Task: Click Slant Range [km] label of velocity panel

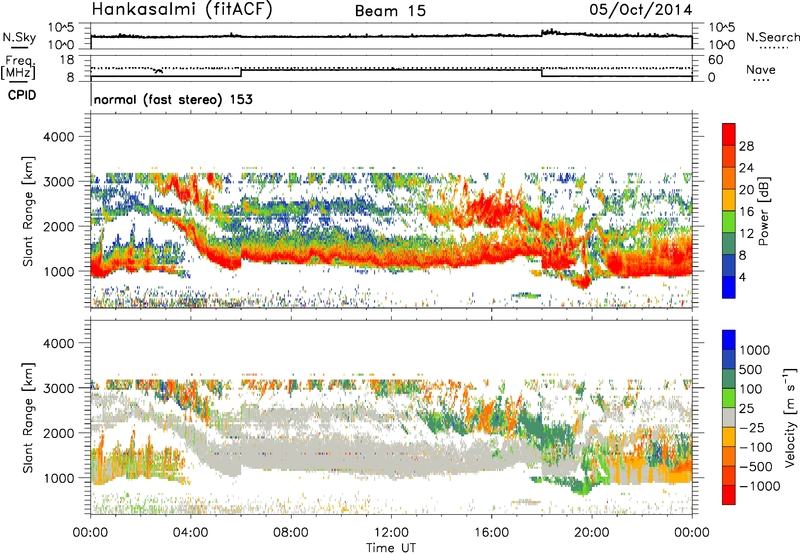Action: click(x=28, y=417)
